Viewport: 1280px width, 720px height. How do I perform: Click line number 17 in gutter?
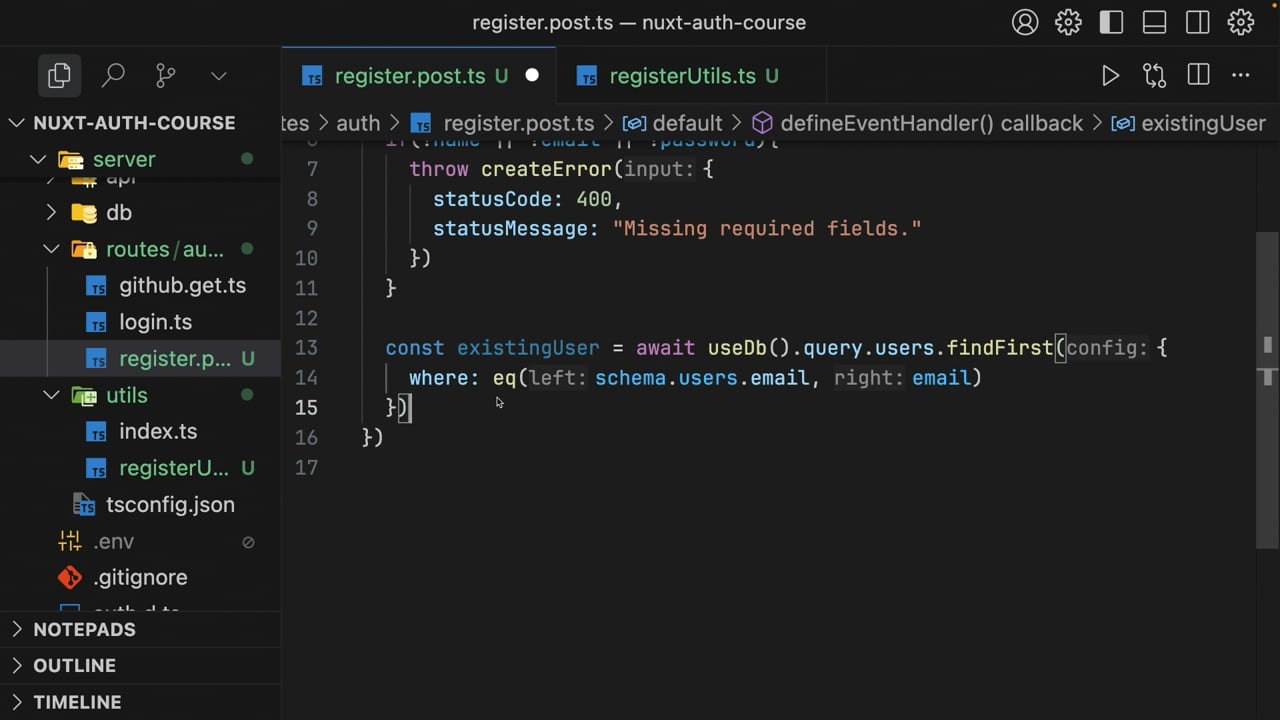[x=306, y=467]
